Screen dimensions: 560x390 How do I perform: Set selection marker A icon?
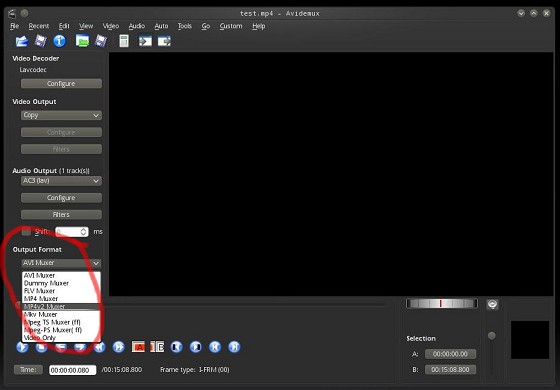click(x=138, y=346)
